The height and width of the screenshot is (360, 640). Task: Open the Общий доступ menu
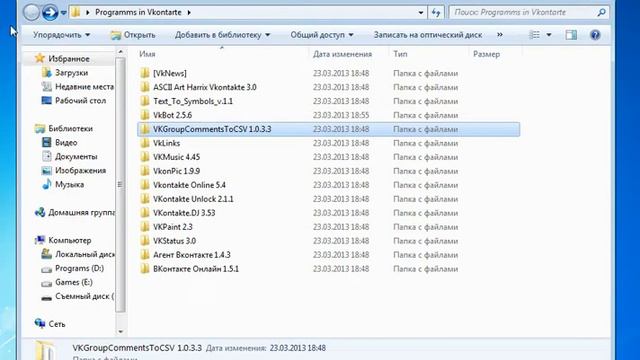(x=322, y=35)
